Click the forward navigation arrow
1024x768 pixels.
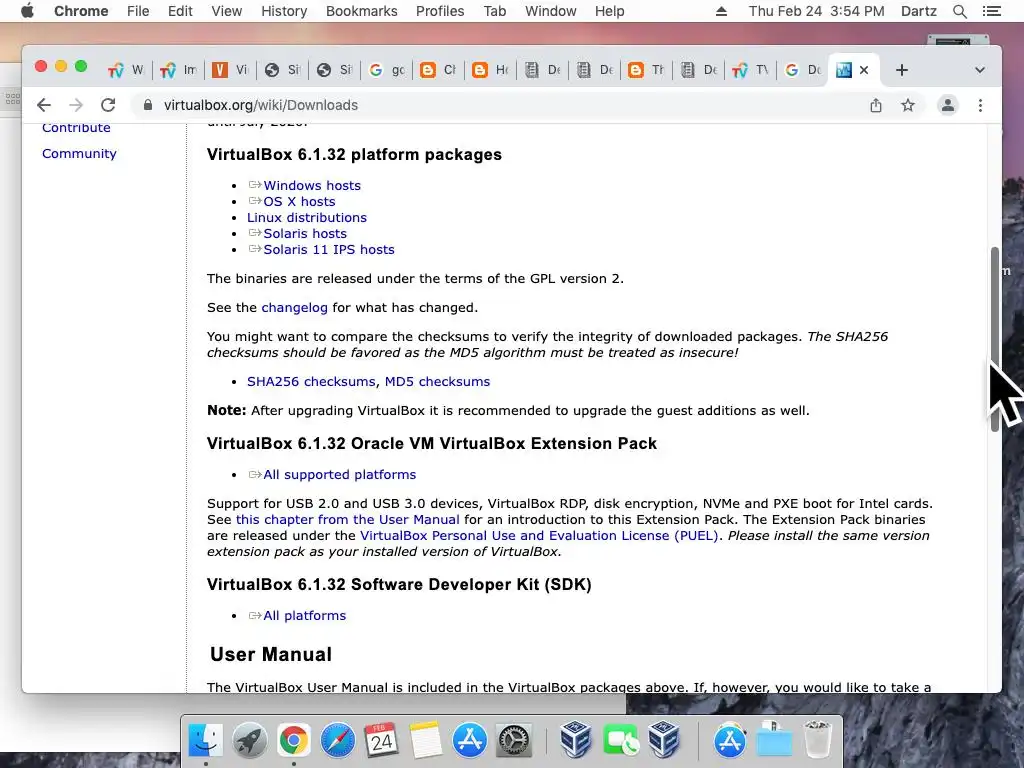[76, 105]
